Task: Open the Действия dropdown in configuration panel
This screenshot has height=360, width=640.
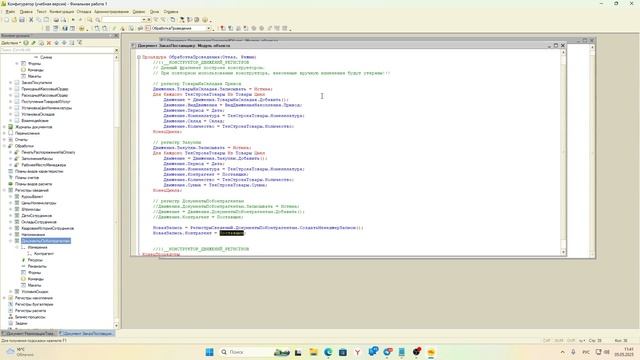Action: (x=11, y=42)
